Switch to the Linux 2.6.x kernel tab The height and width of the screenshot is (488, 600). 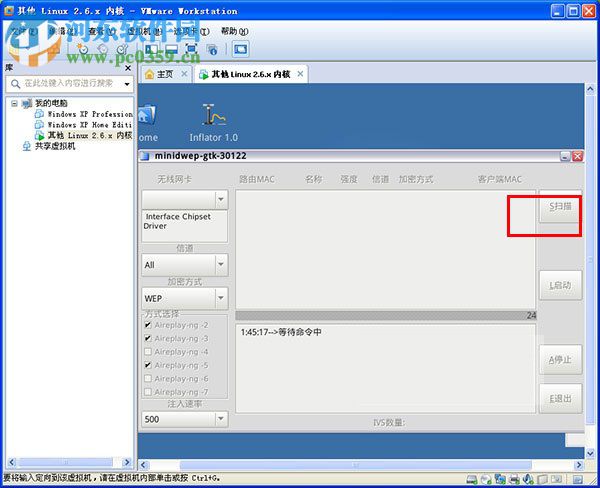point(251,74)
